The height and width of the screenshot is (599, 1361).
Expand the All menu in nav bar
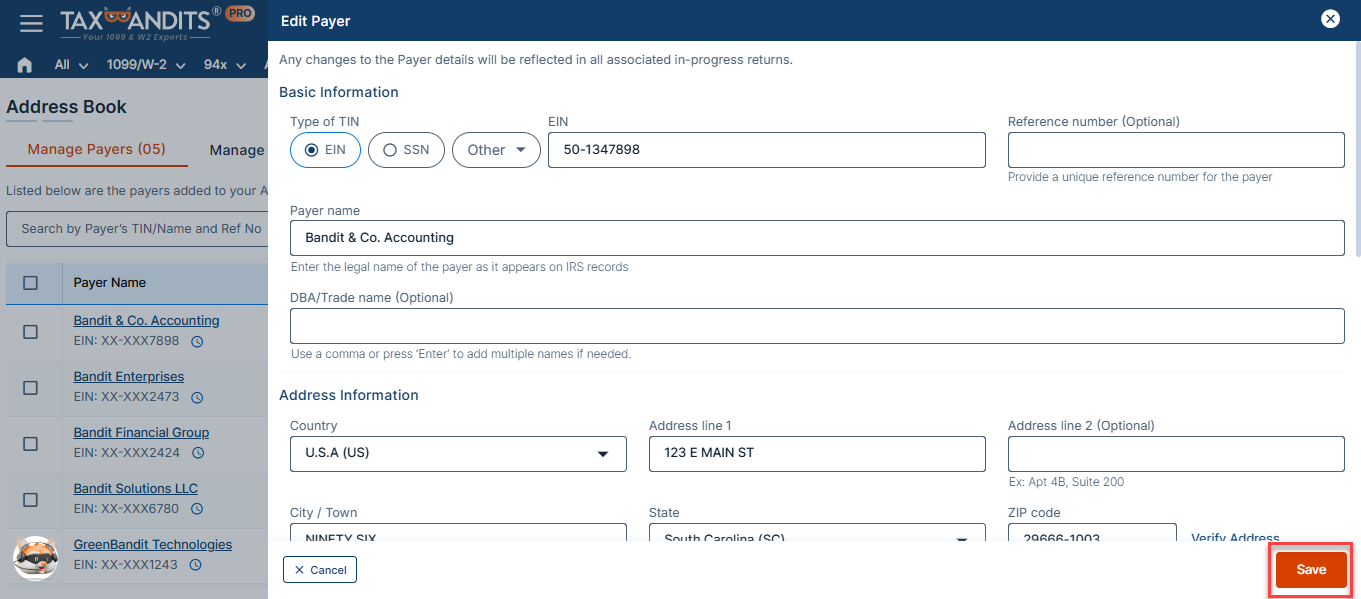[71, 65]
